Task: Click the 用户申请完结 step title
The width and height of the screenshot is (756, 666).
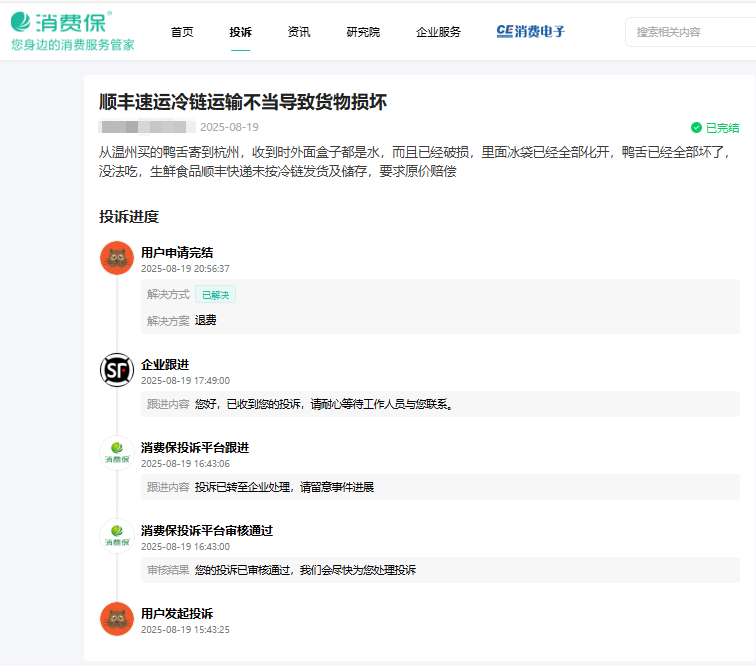Action: [x=177, y=253]
